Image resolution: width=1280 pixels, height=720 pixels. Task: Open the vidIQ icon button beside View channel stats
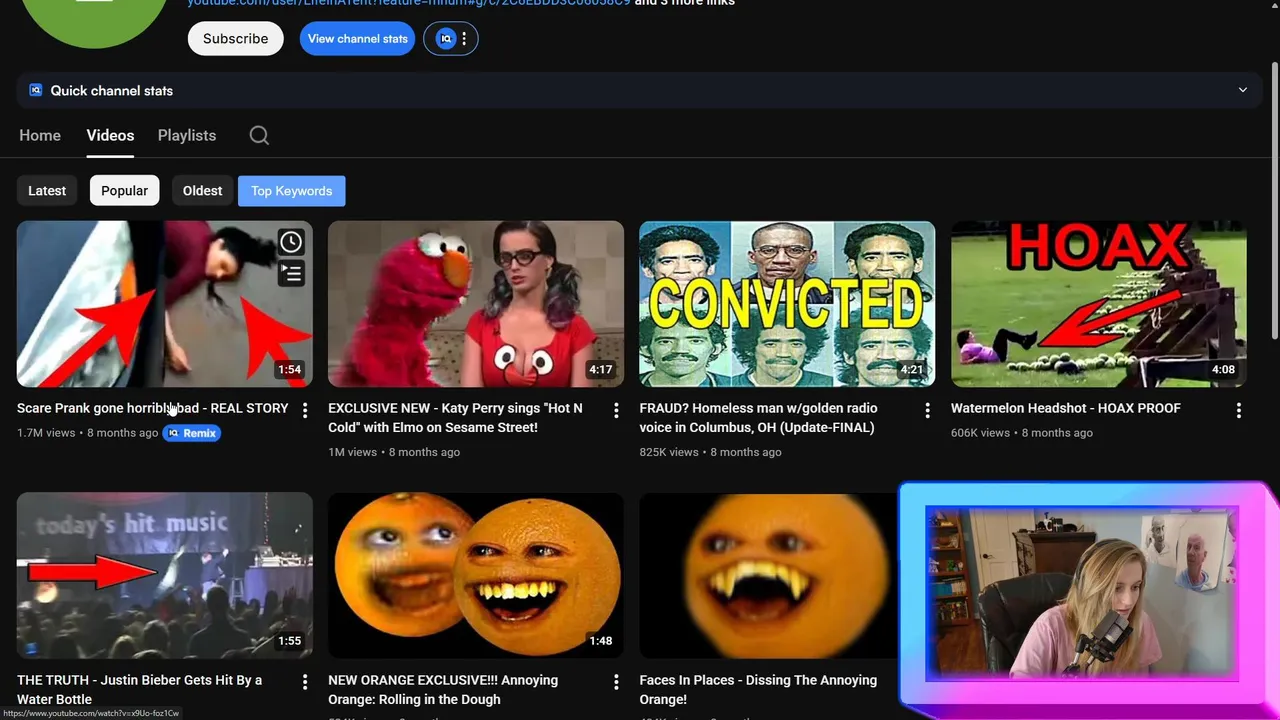pos(451,39)
